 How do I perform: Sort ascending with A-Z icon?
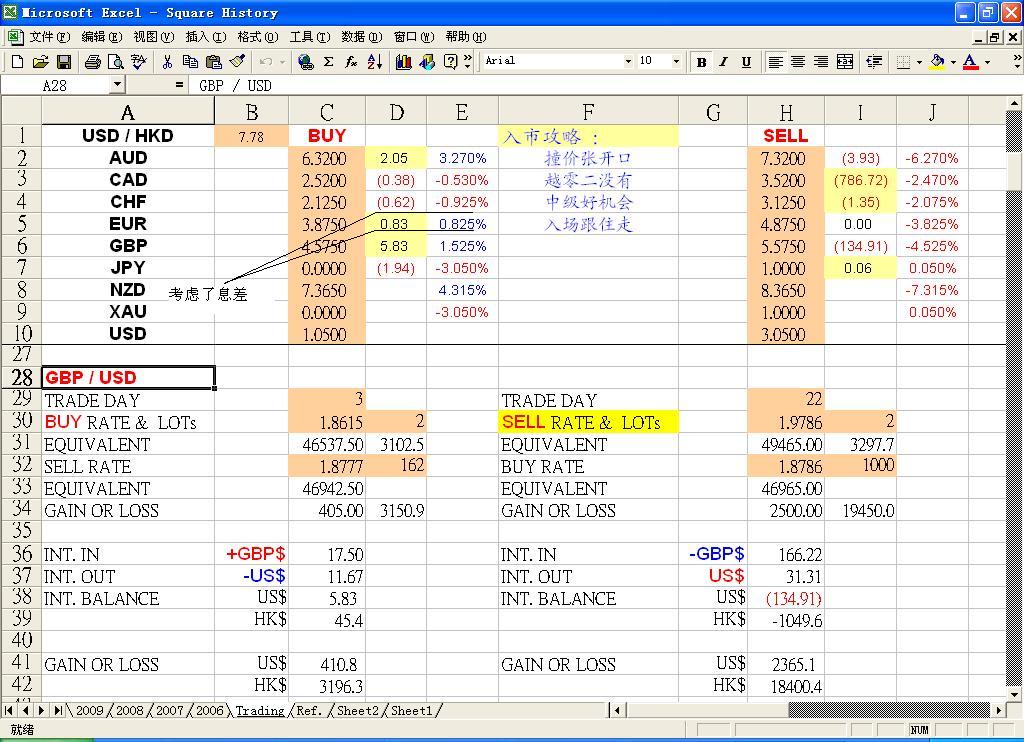pyautogui.click(x=375, y=61)
